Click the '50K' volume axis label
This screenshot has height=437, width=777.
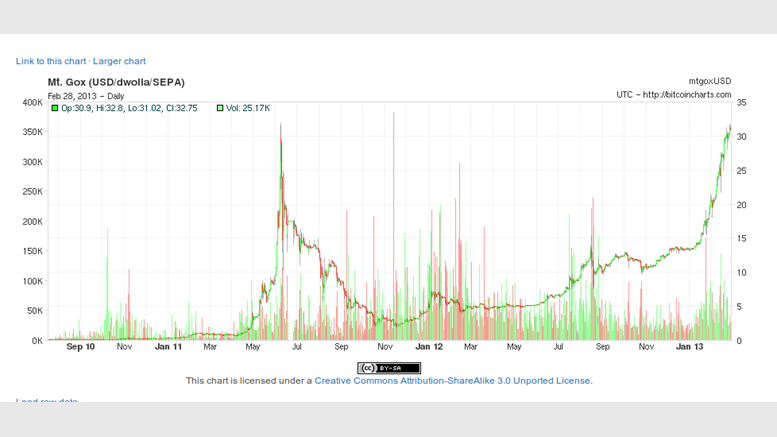pos(35,311)
